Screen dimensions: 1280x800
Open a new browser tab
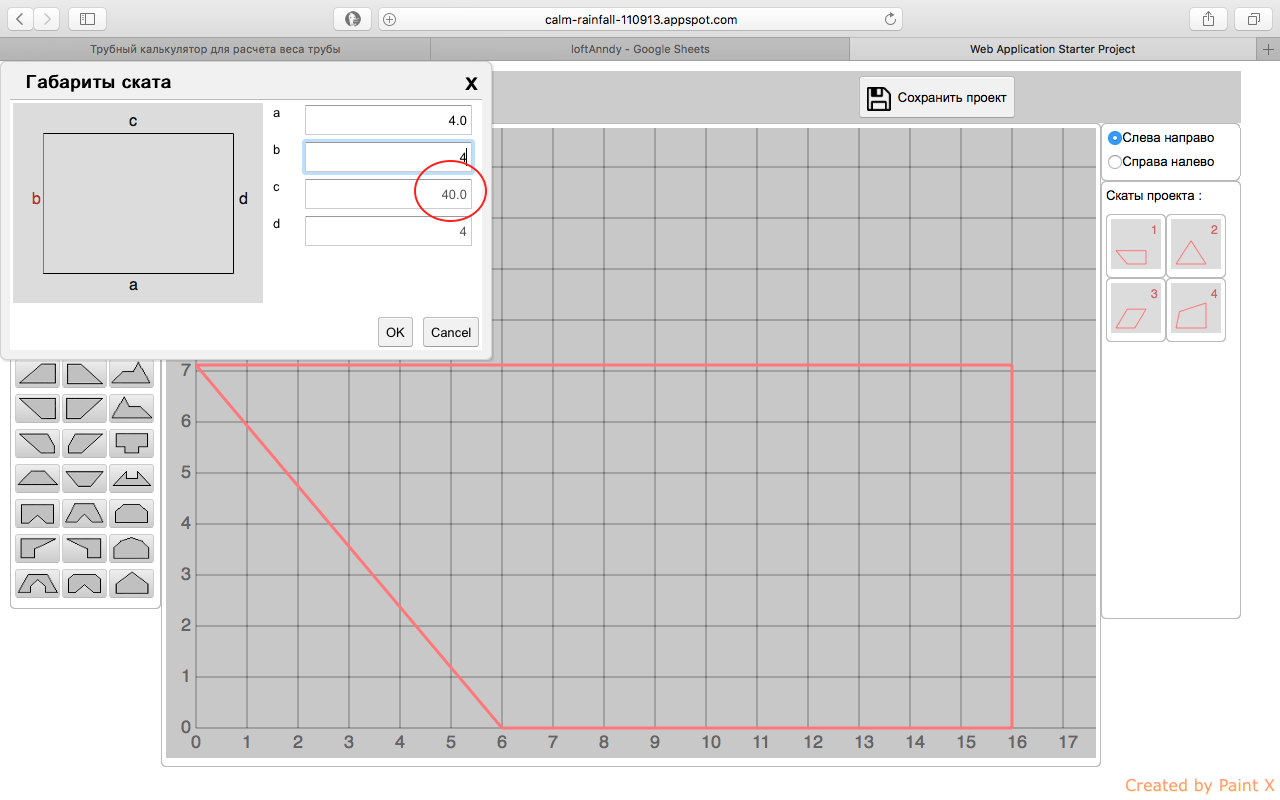tap(1269, 48)
